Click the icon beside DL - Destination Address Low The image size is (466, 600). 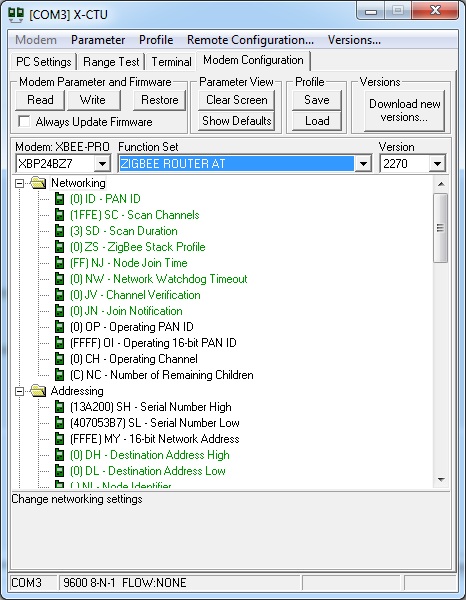pyautogui.click(x=59, y=471)
